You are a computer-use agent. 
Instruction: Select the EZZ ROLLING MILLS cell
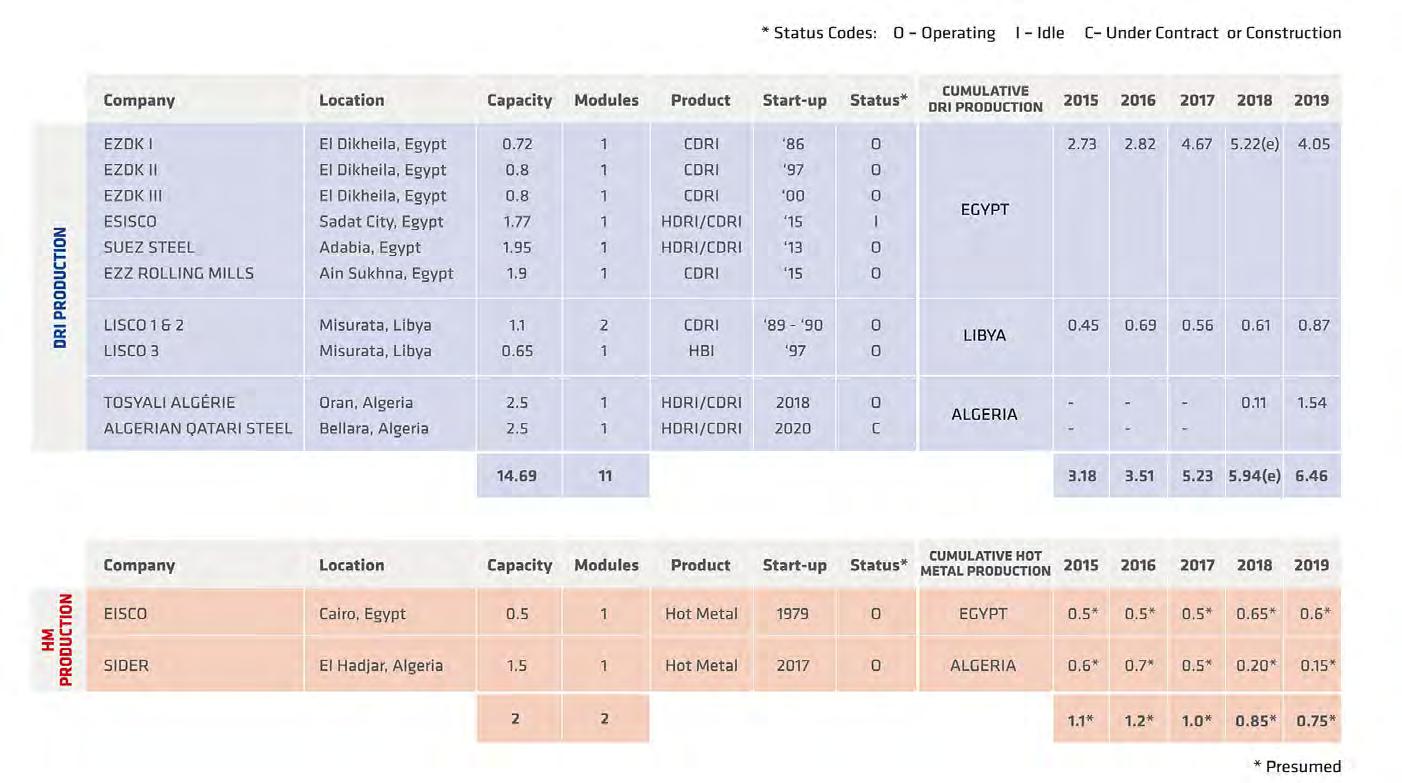click(179, 273)
